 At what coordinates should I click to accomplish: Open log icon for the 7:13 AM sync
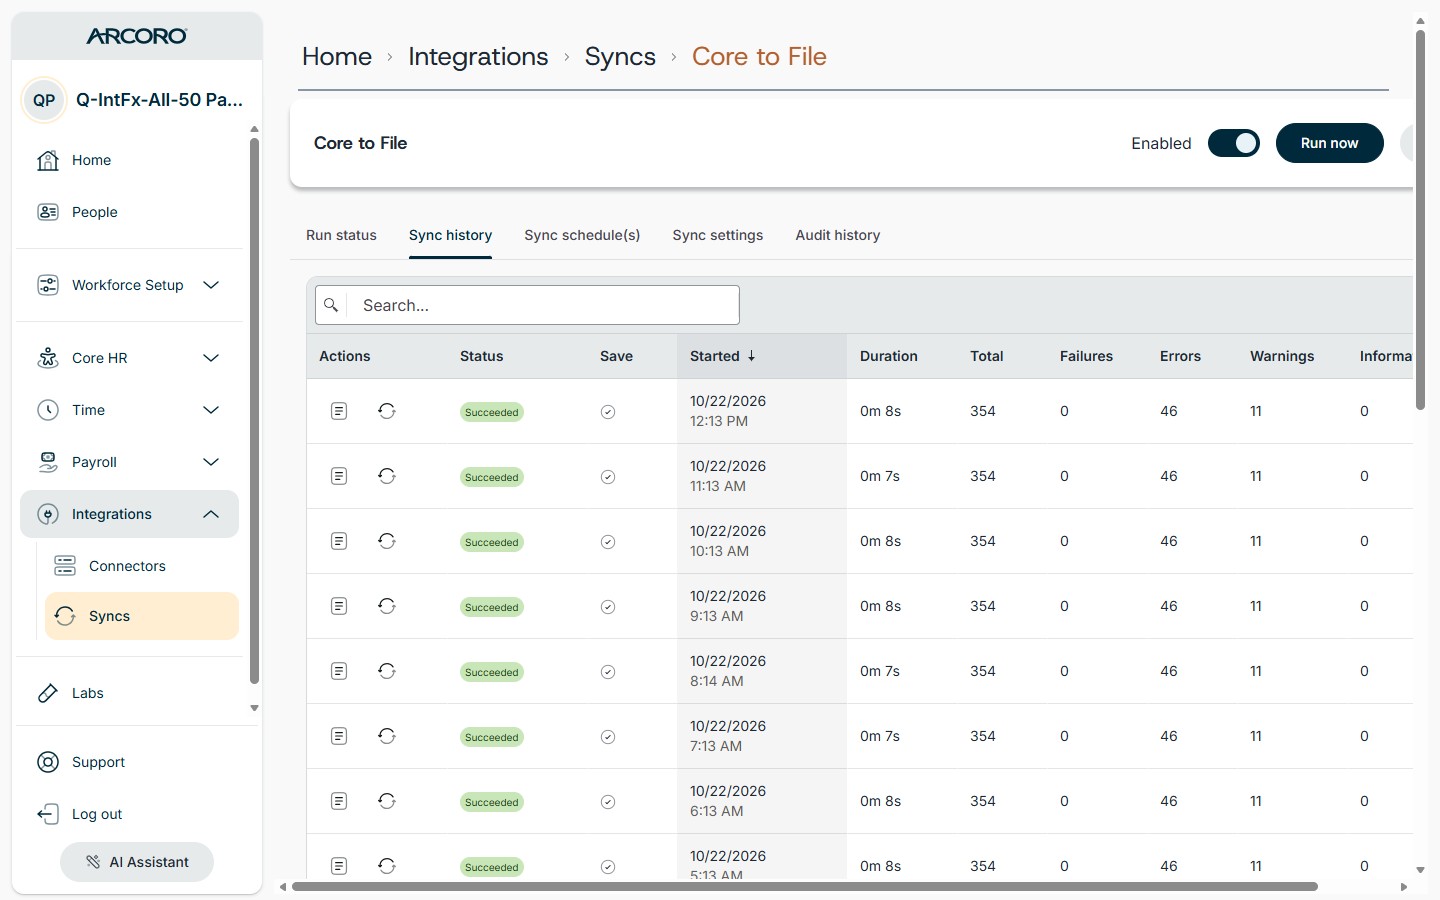pos(339,736)
